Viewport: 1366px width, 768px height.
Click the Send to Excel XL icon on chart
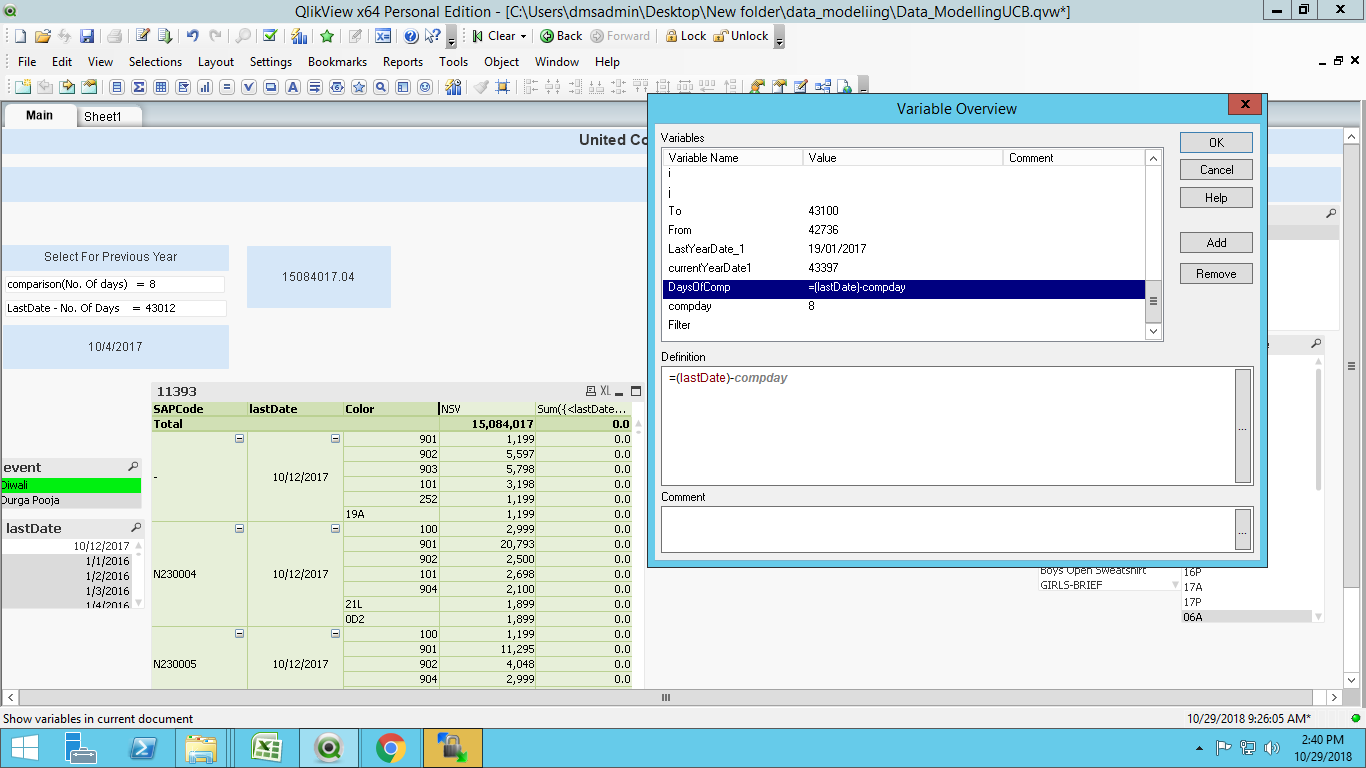605,391
